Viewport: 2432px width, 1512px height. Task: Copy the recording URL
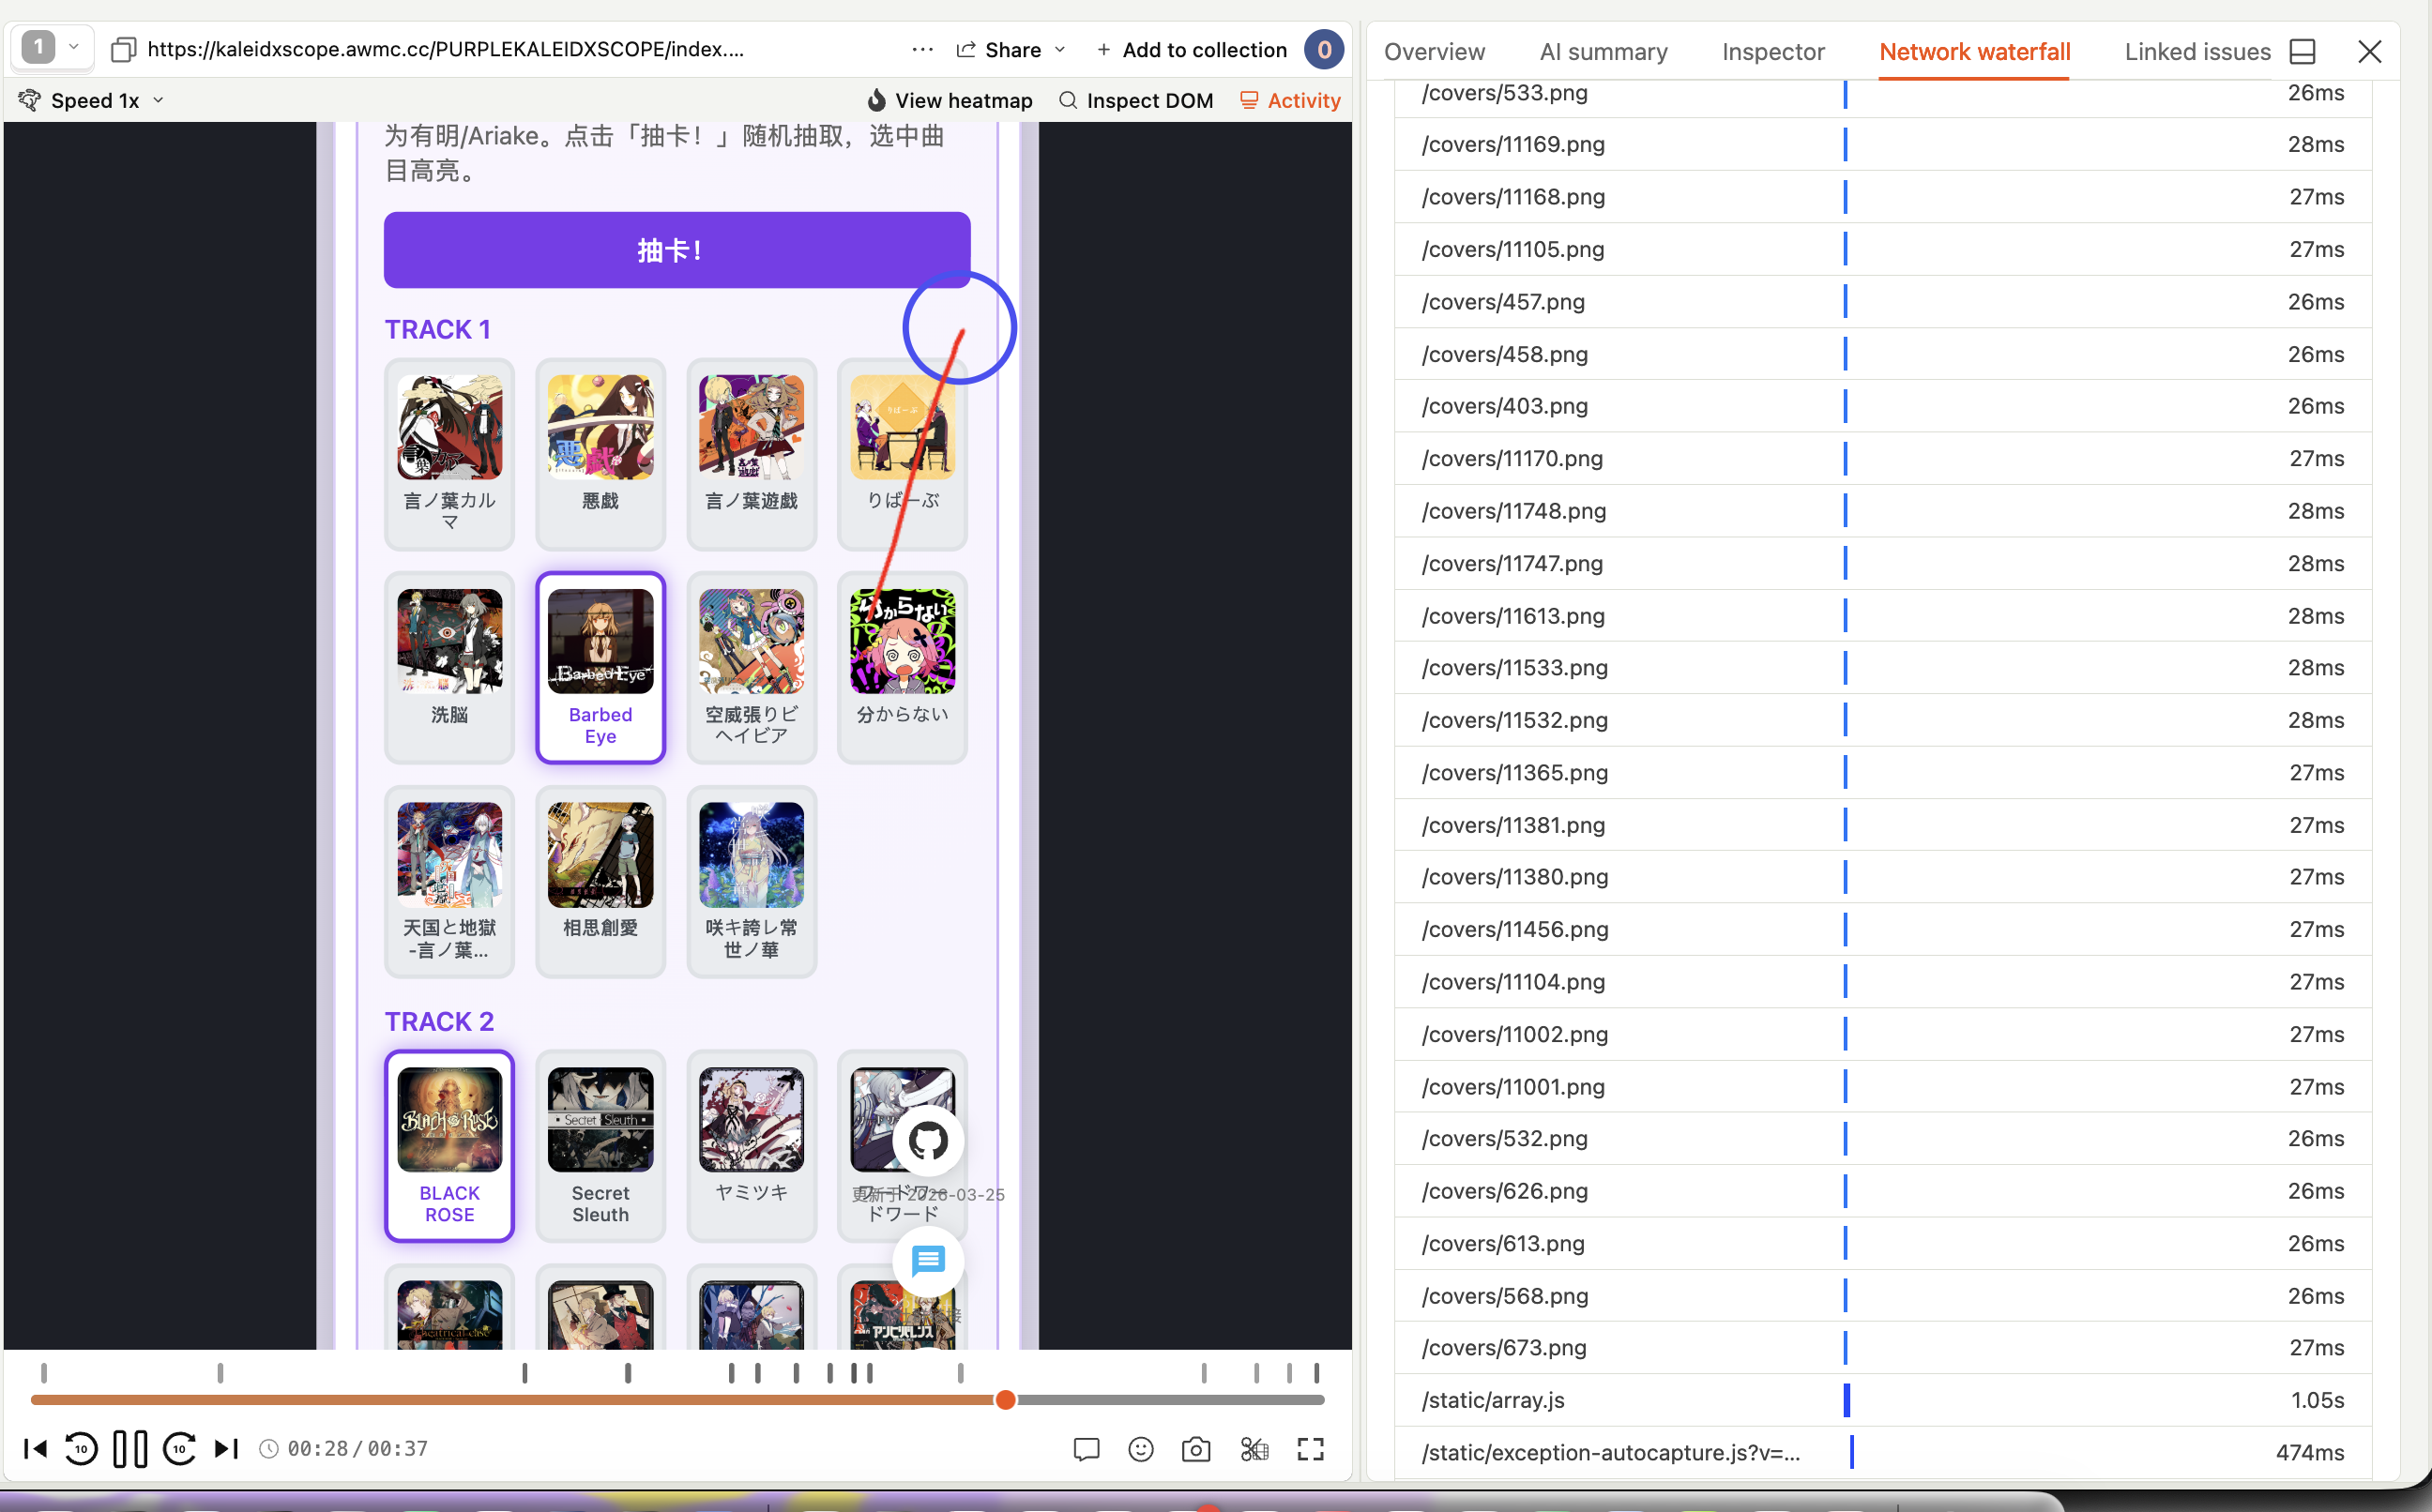click(123, 49)
